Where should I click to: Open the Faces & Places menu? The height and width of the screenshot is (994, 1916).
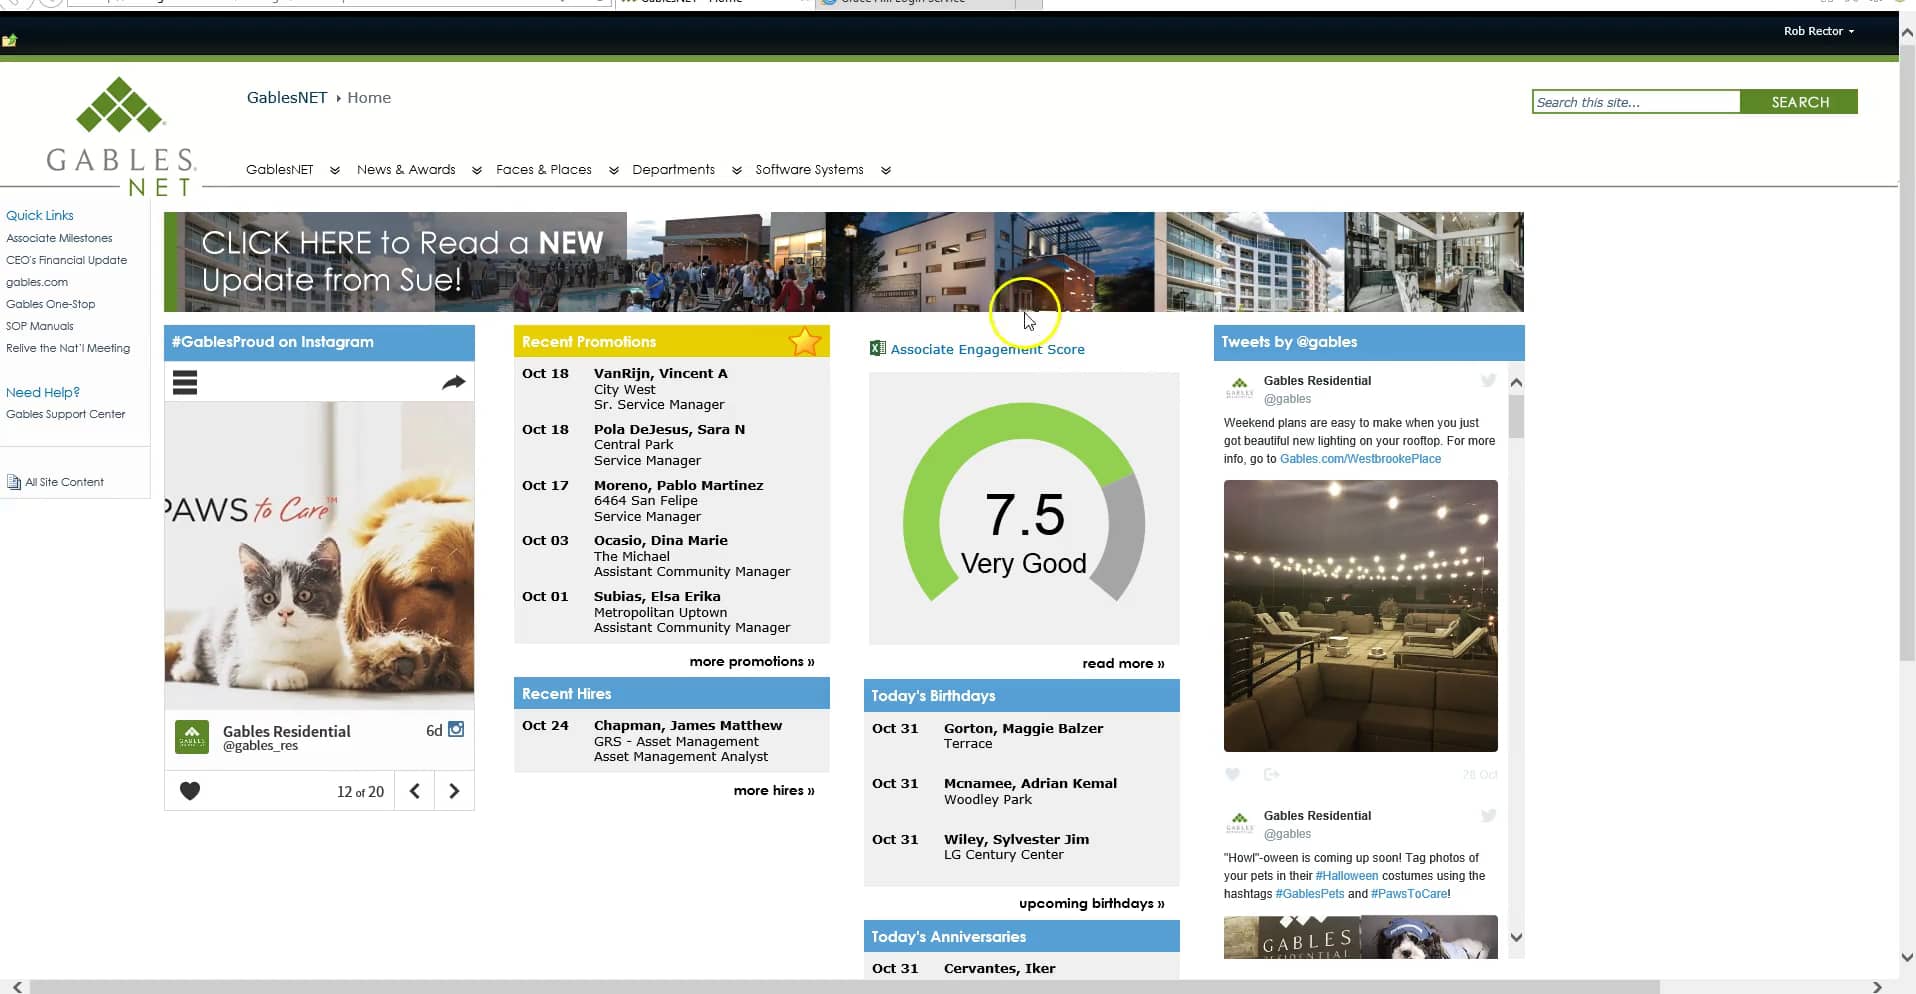pos(543,169)
